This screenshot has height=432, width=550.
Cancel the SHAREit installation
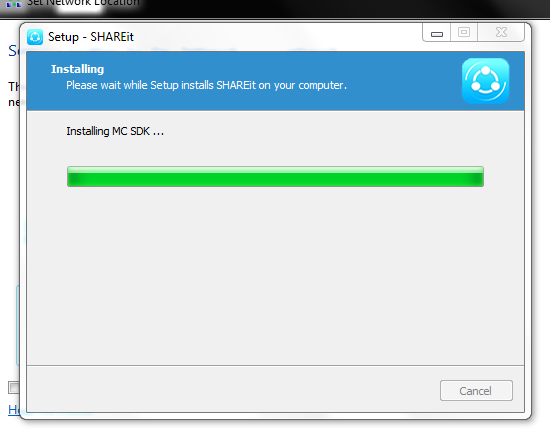476,391
